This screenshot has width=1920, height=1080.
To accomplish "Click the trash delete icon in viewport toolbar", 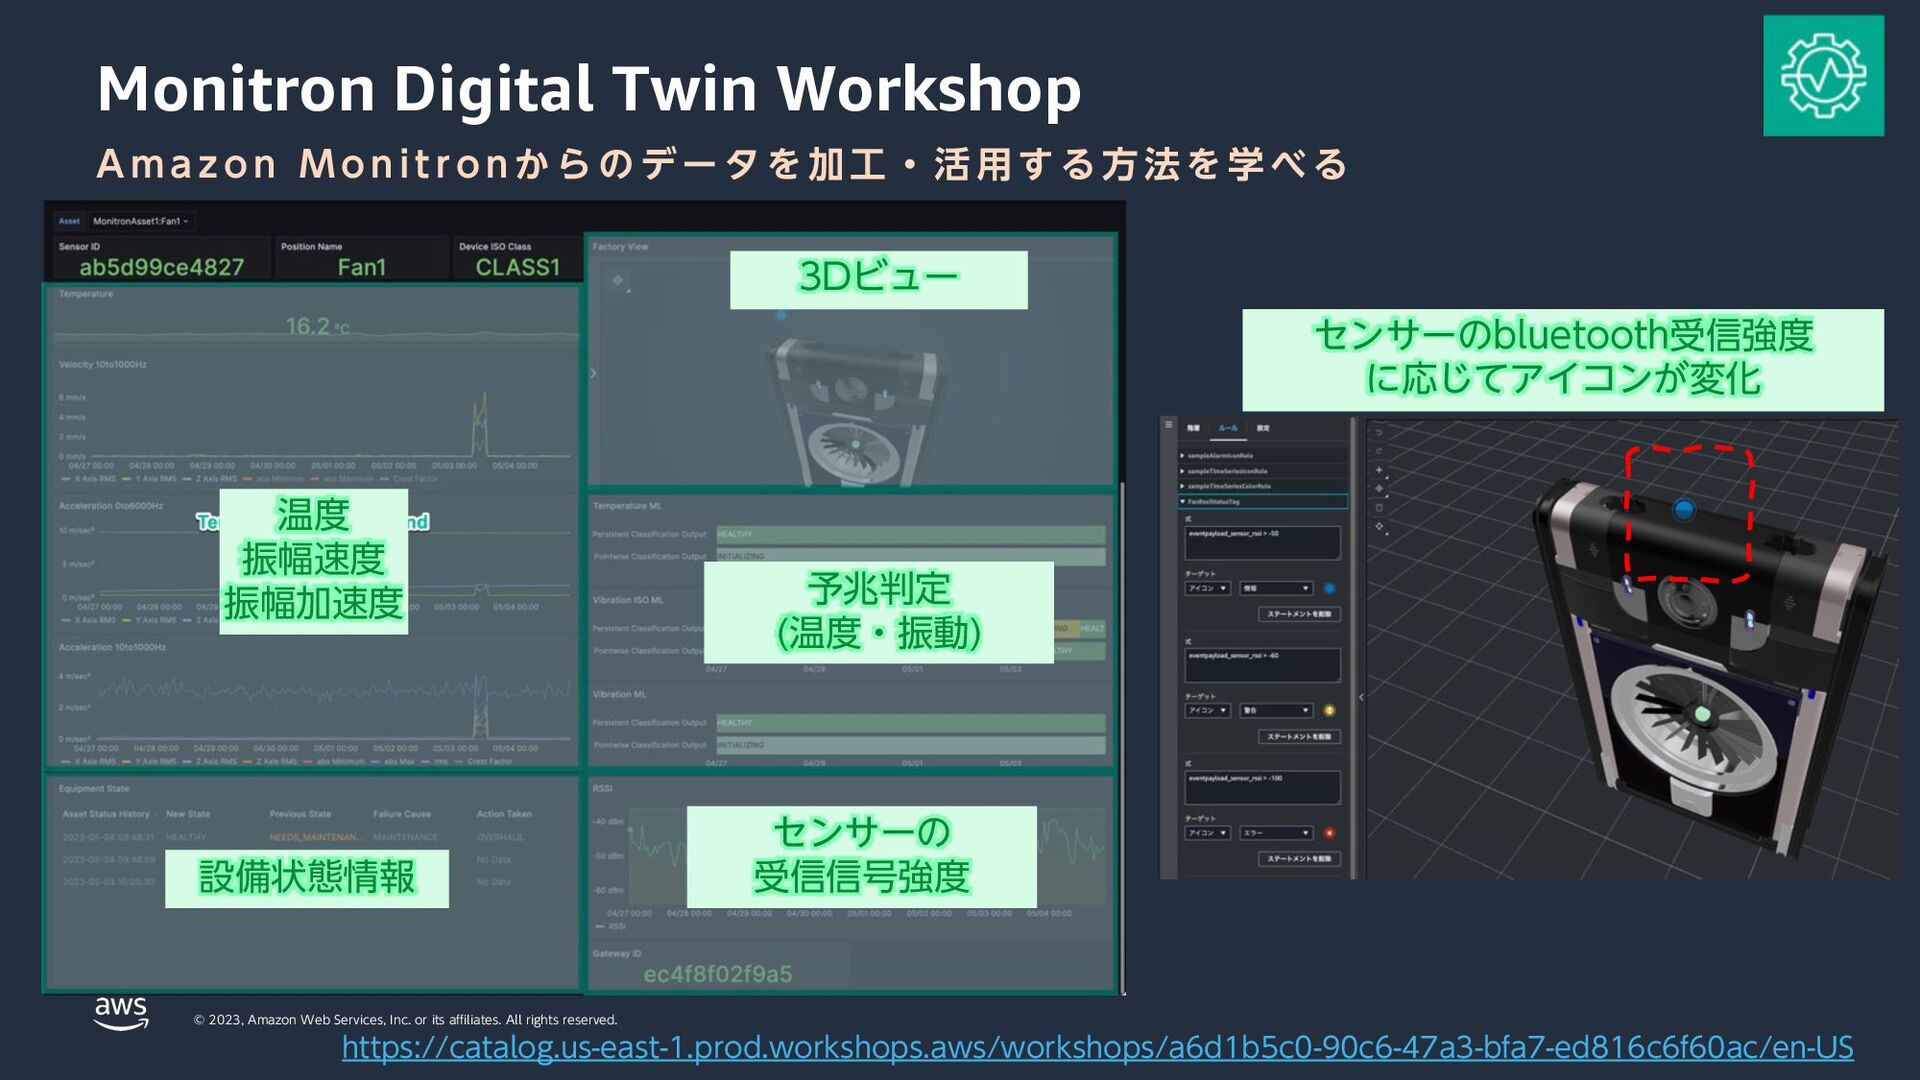I will click(1379, 508).
